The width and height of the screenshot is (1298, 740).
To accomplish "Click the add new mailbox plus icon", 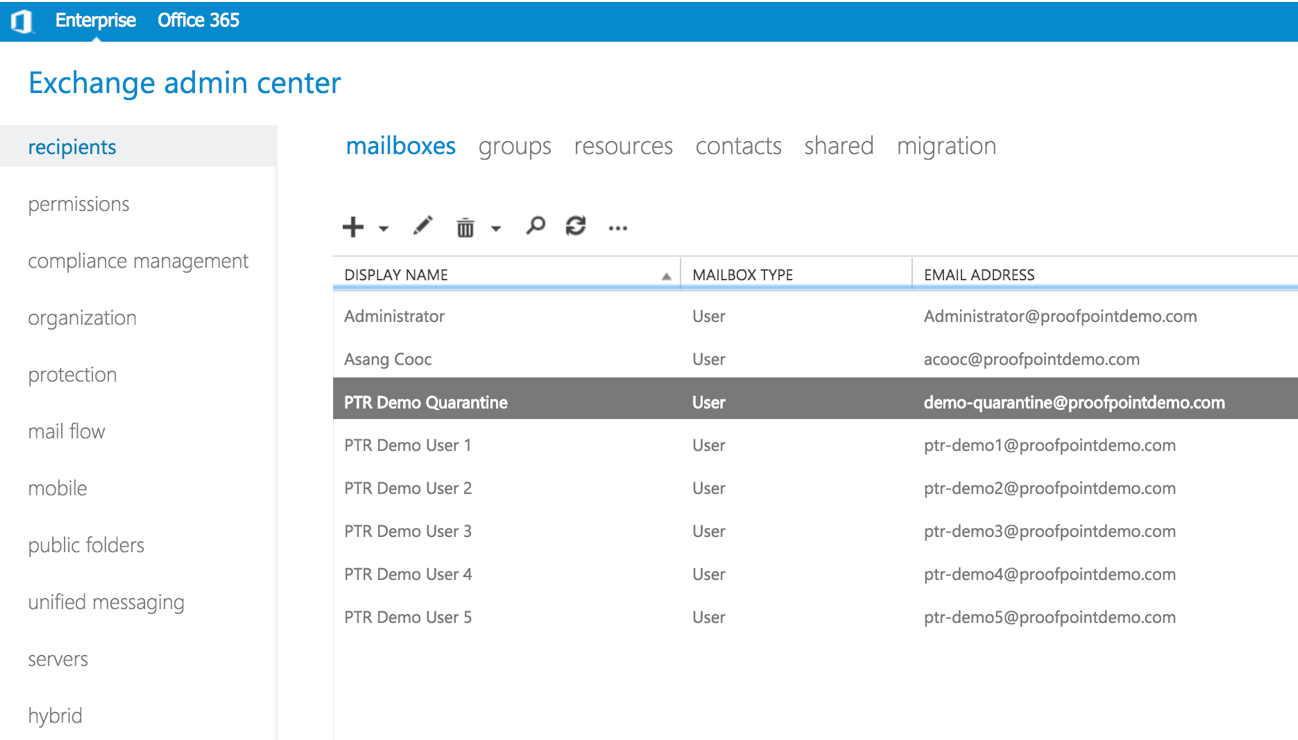I will tap(353, 228).
